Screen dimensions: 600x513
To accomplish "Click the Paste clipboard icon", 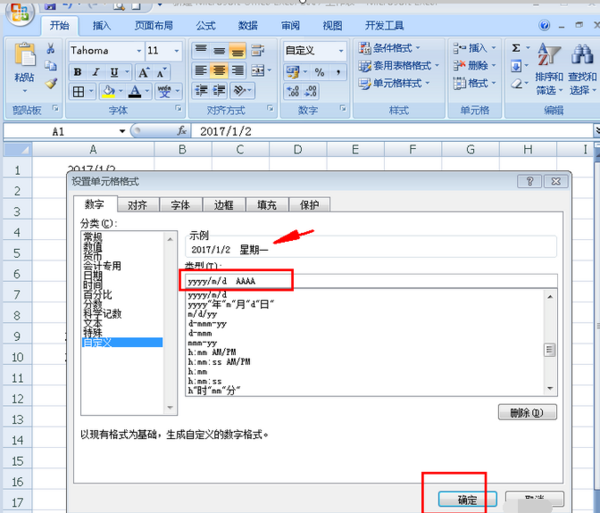I will (x=25, y=55).
